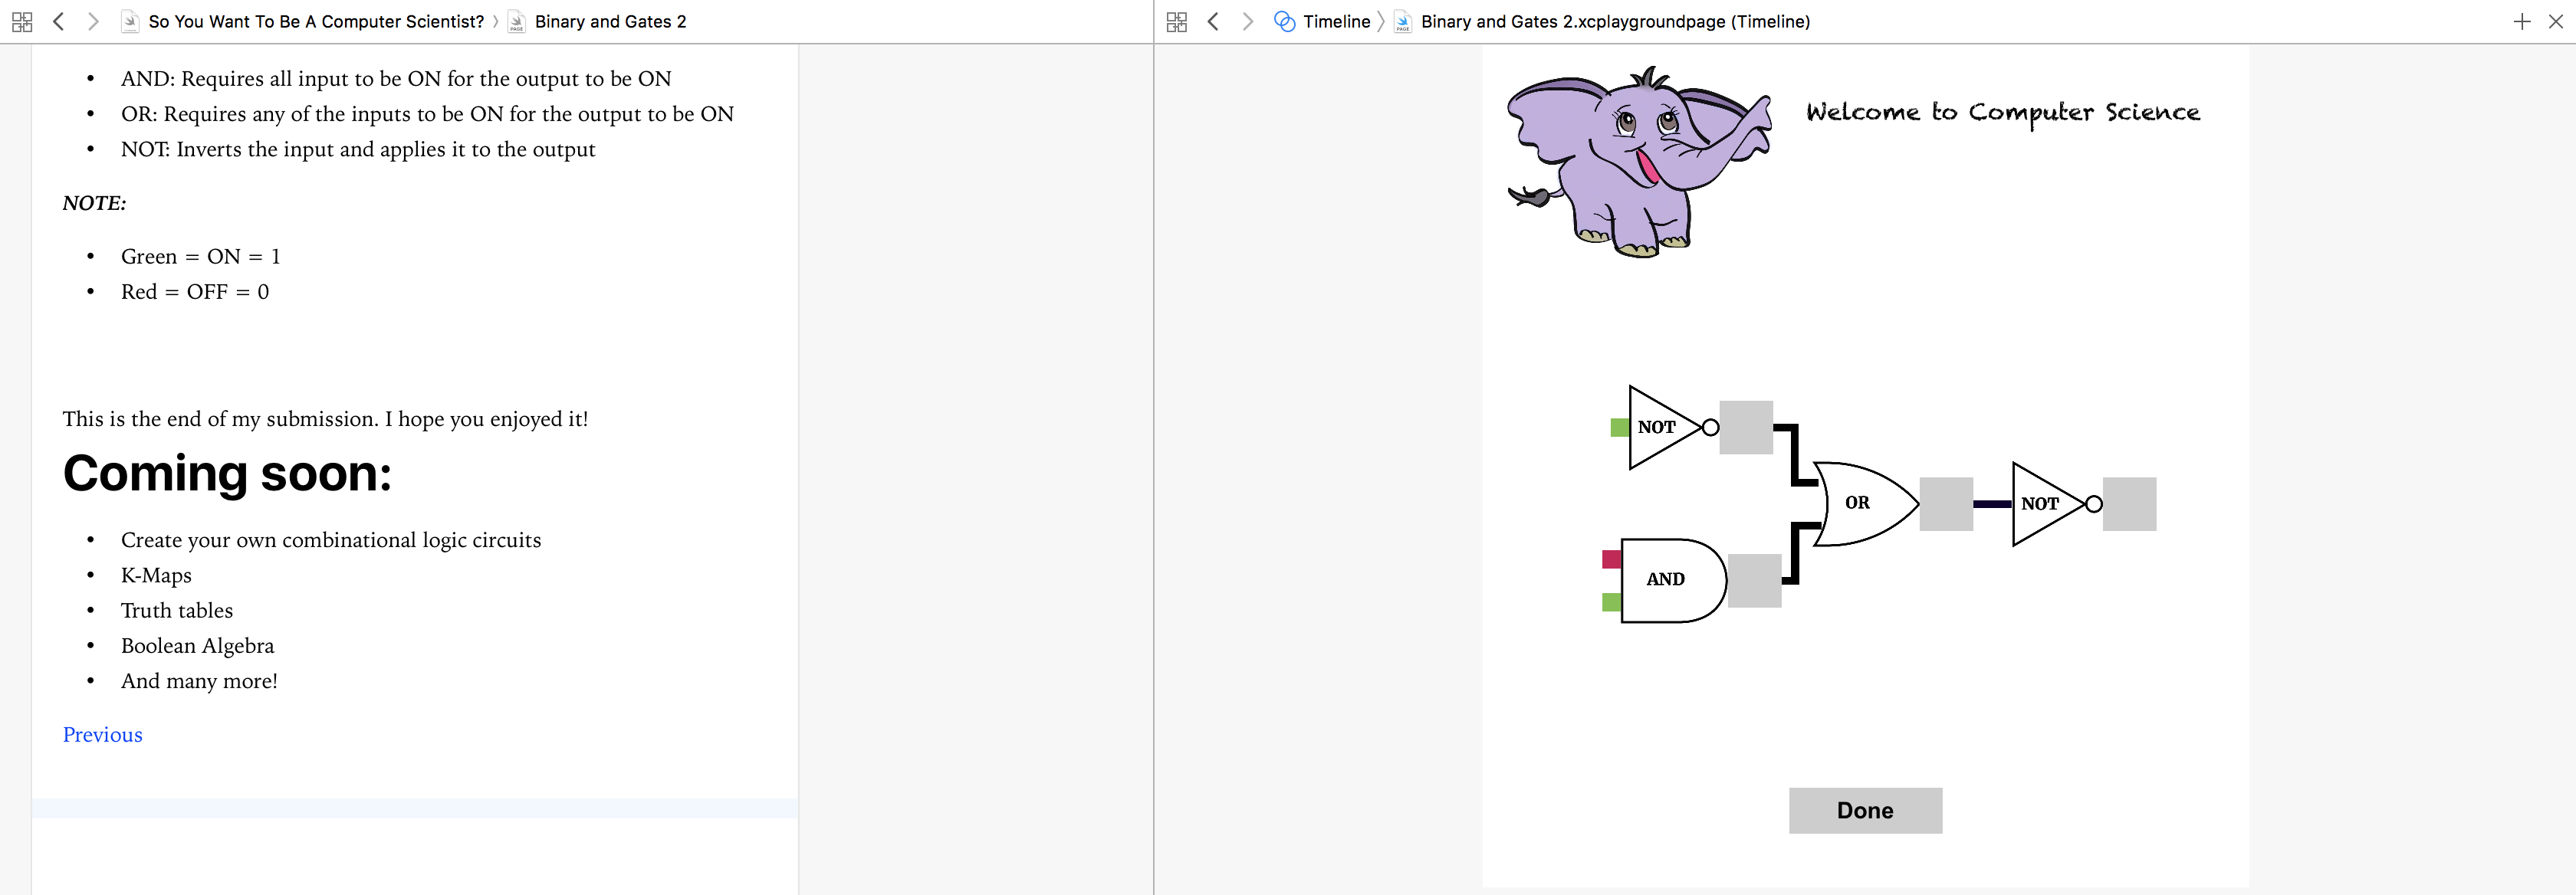
Task: Go forward in left editor history
Action: click(93, 21)
